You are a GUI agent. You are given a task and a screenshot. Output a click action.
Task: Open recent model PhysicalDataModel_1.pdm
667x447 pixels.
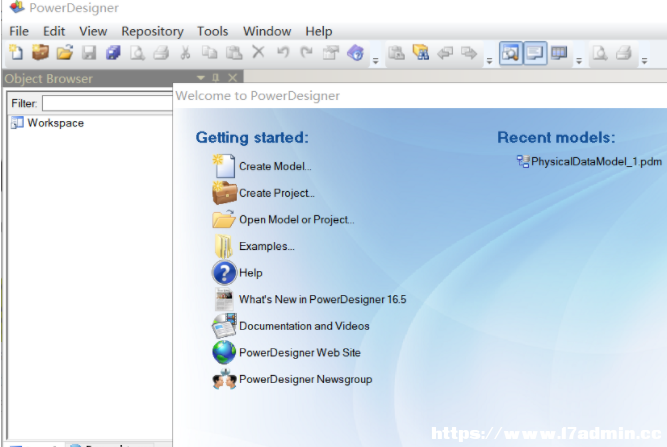596,162
